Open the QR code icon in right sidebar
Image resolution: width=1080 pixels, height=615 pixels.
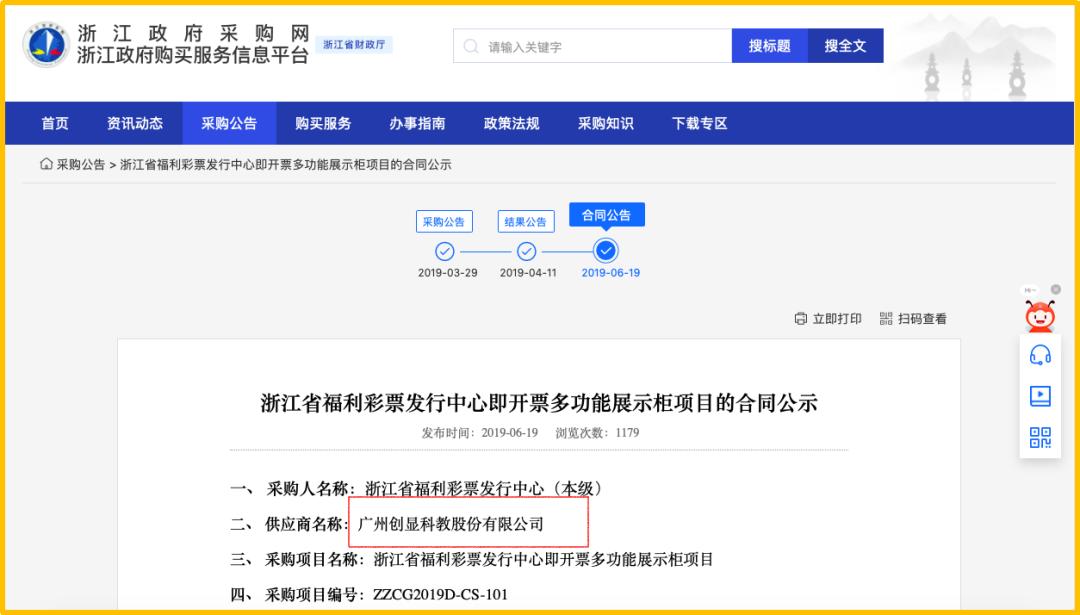pos(1040,437)
